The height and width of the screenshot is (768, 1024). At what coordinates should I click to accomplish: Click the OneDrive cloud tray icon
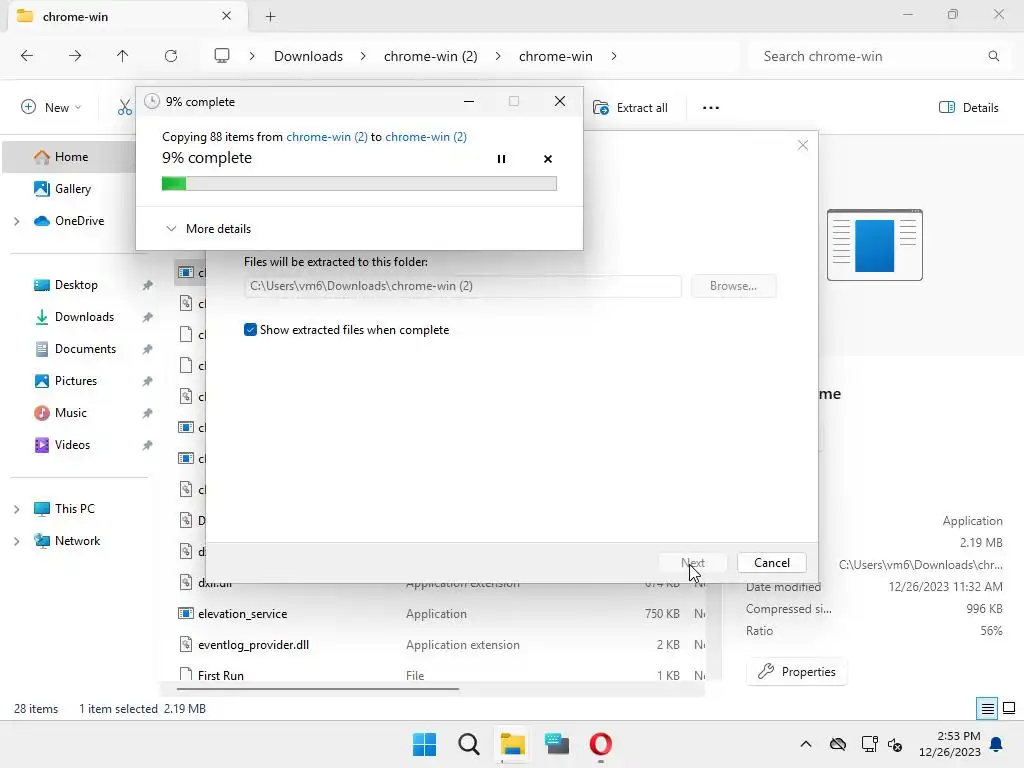point(838,744)
